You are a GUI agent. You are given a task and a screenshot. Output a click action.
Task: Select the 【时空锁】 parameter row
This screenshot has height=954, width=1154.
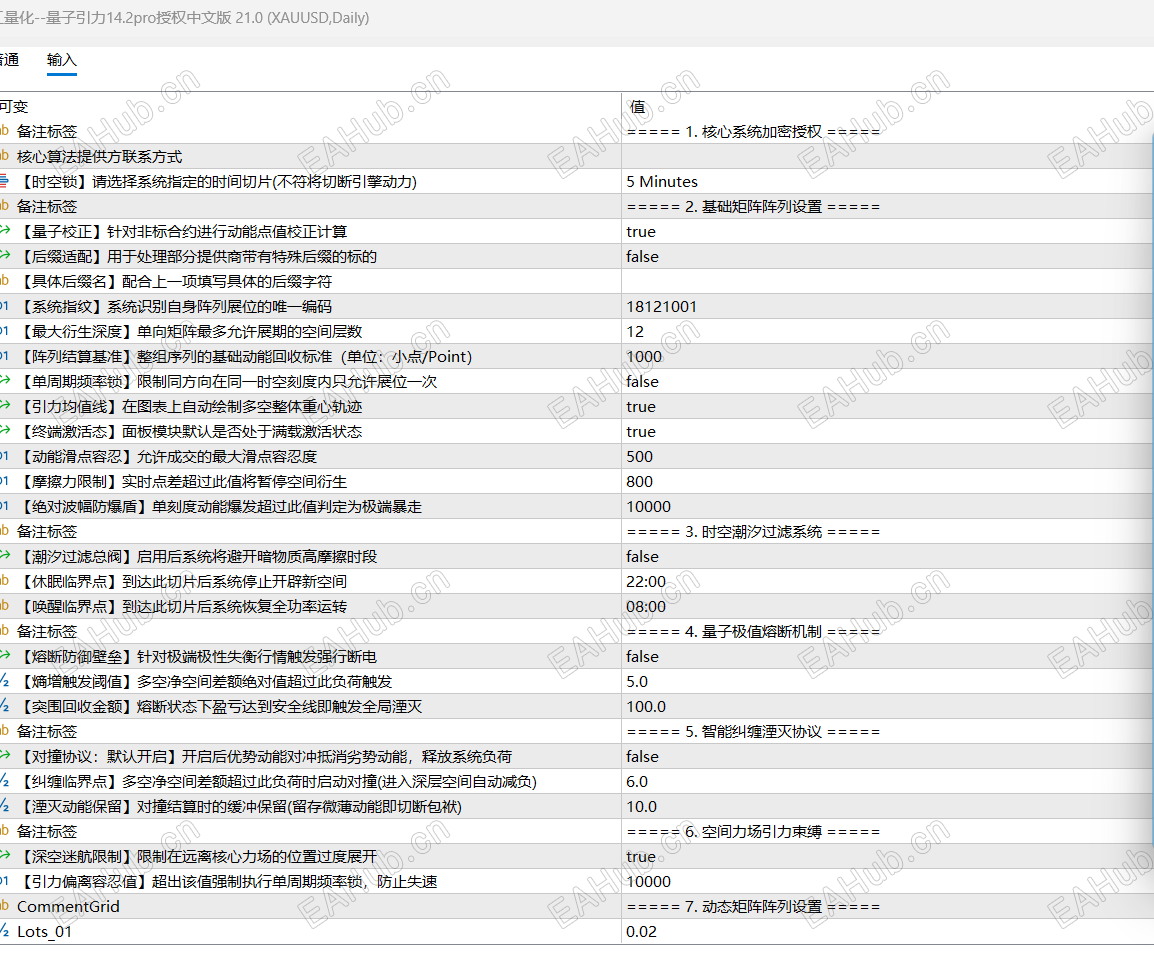click(576, 182)
